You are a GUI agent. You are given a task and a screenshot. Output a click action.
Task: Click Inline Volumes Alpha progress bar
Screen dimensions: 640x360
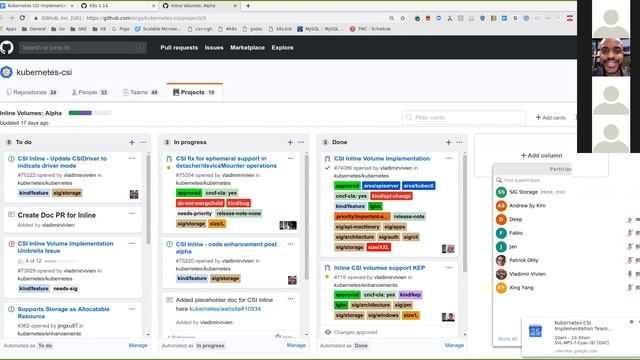tap(90, 113)
